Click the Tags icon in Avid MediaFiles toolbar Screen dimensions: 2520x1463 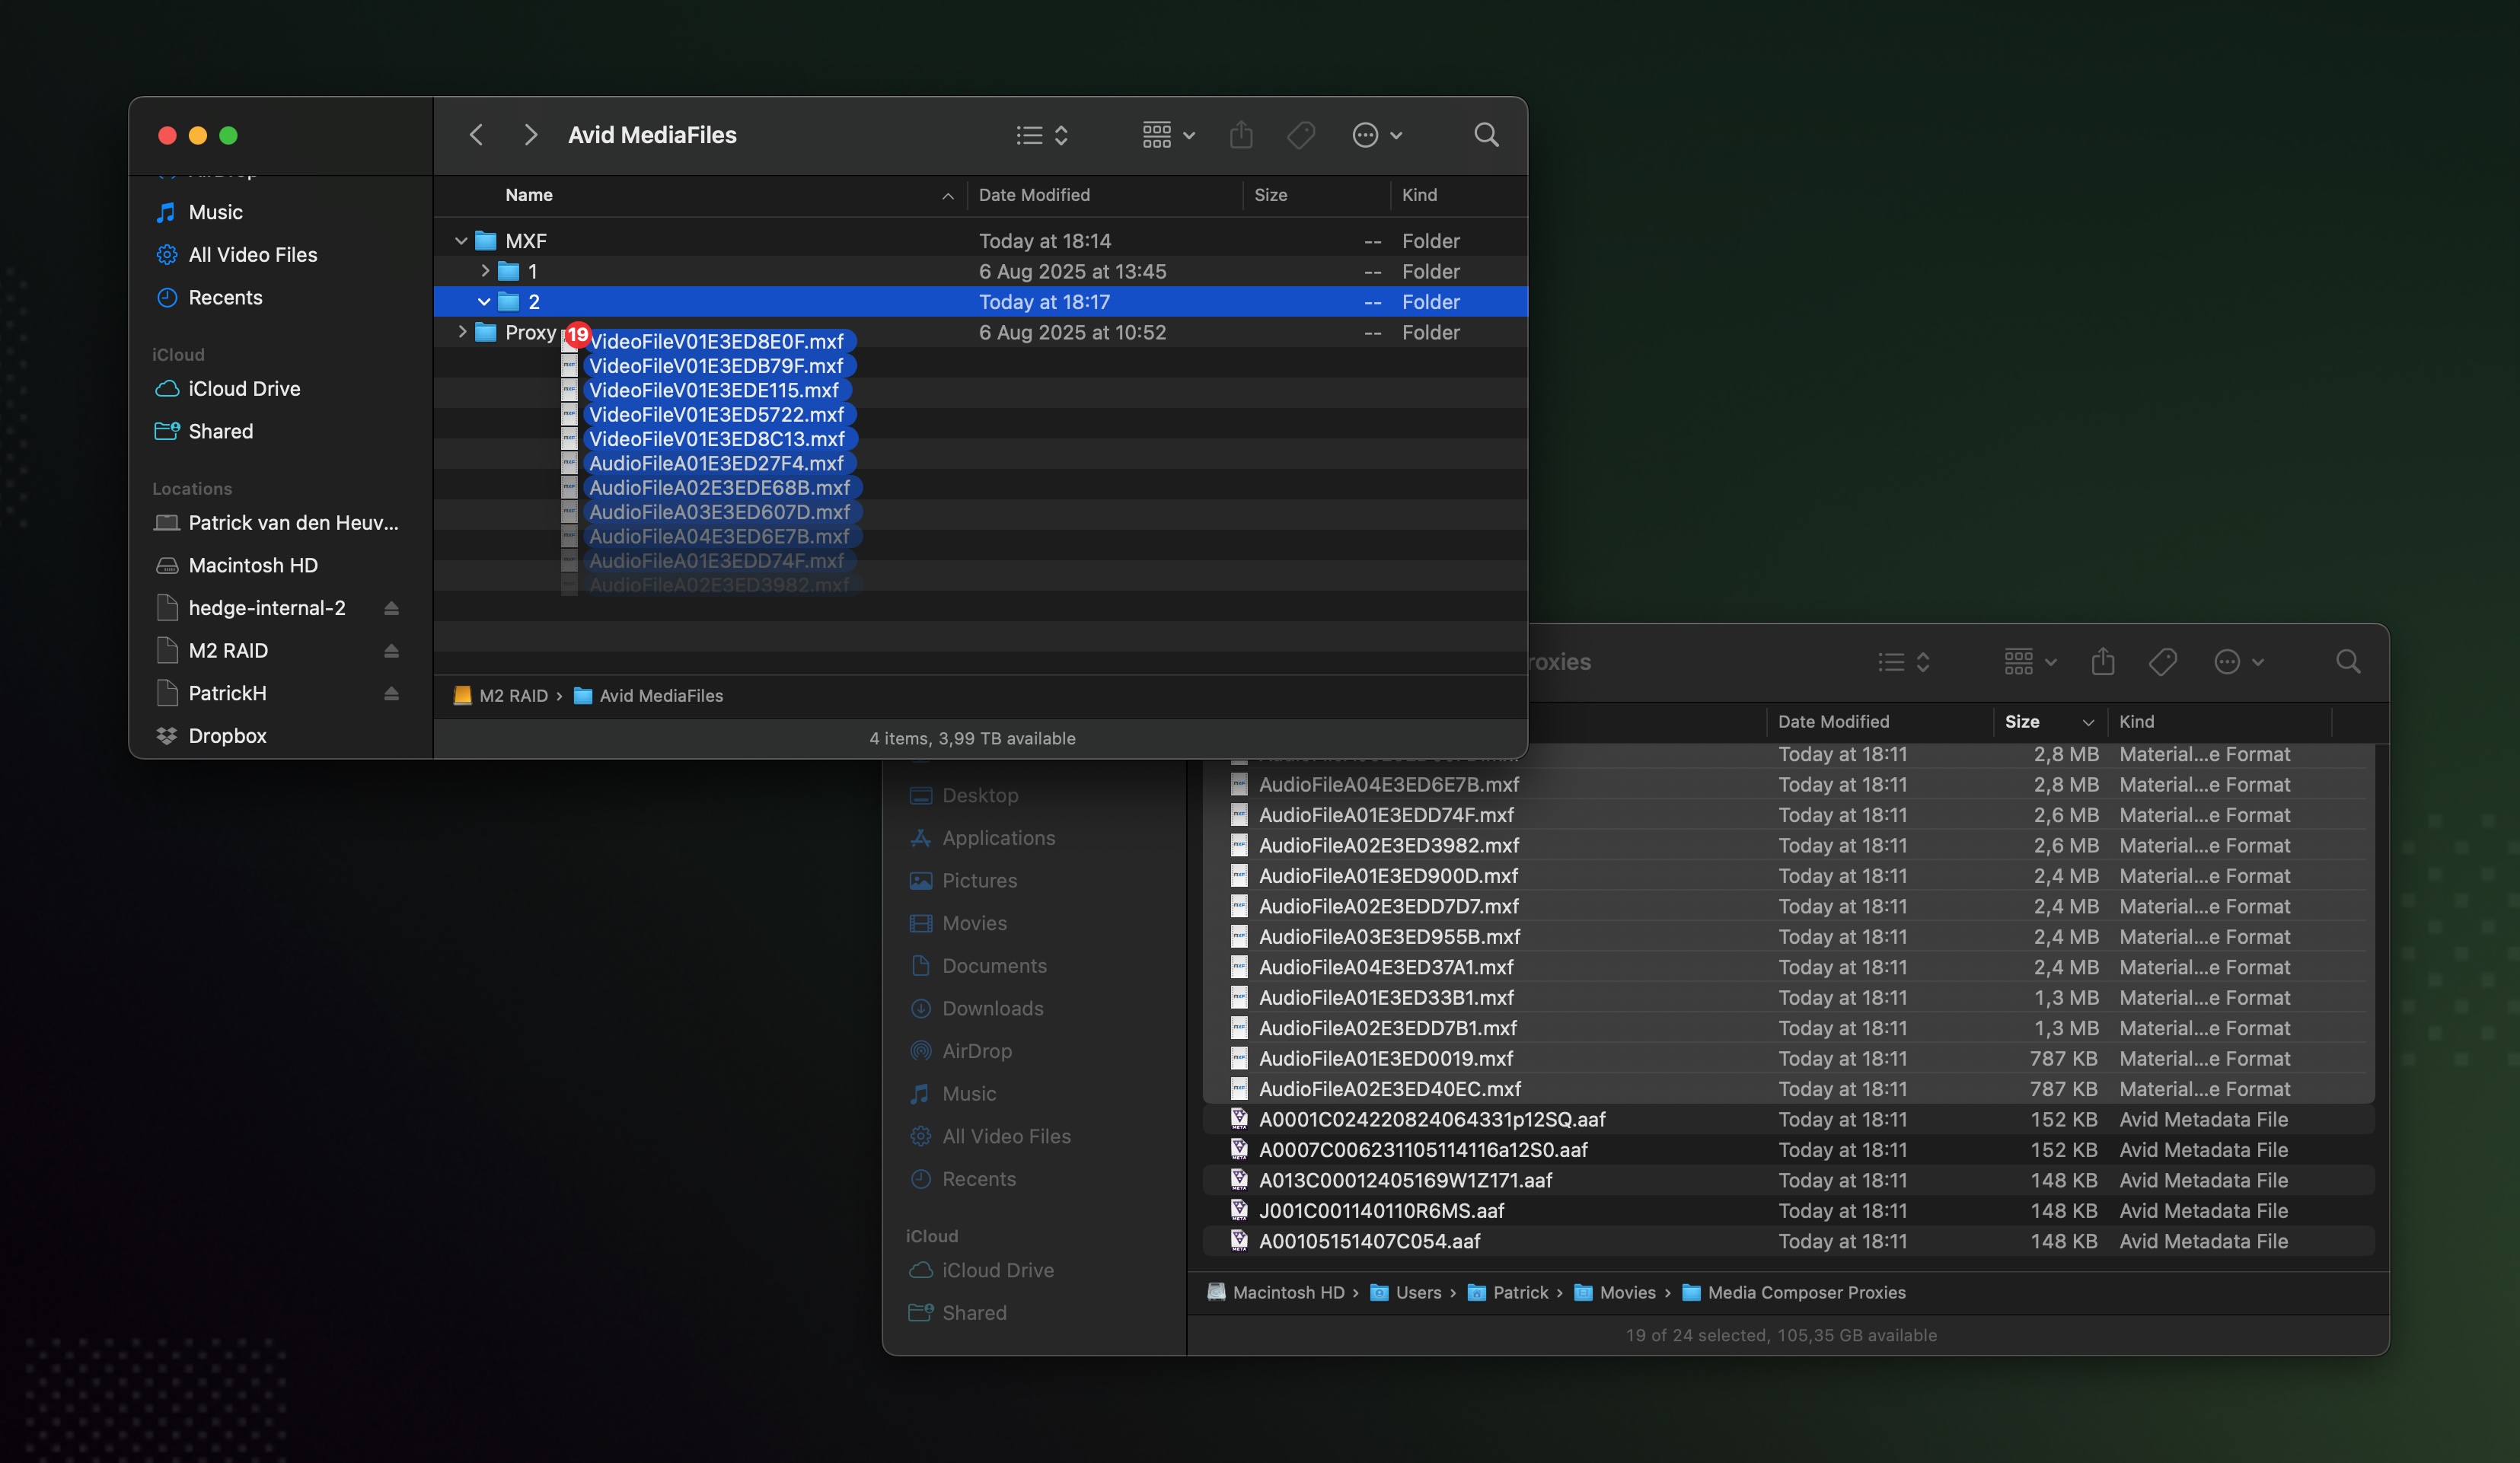point(1300,135)
